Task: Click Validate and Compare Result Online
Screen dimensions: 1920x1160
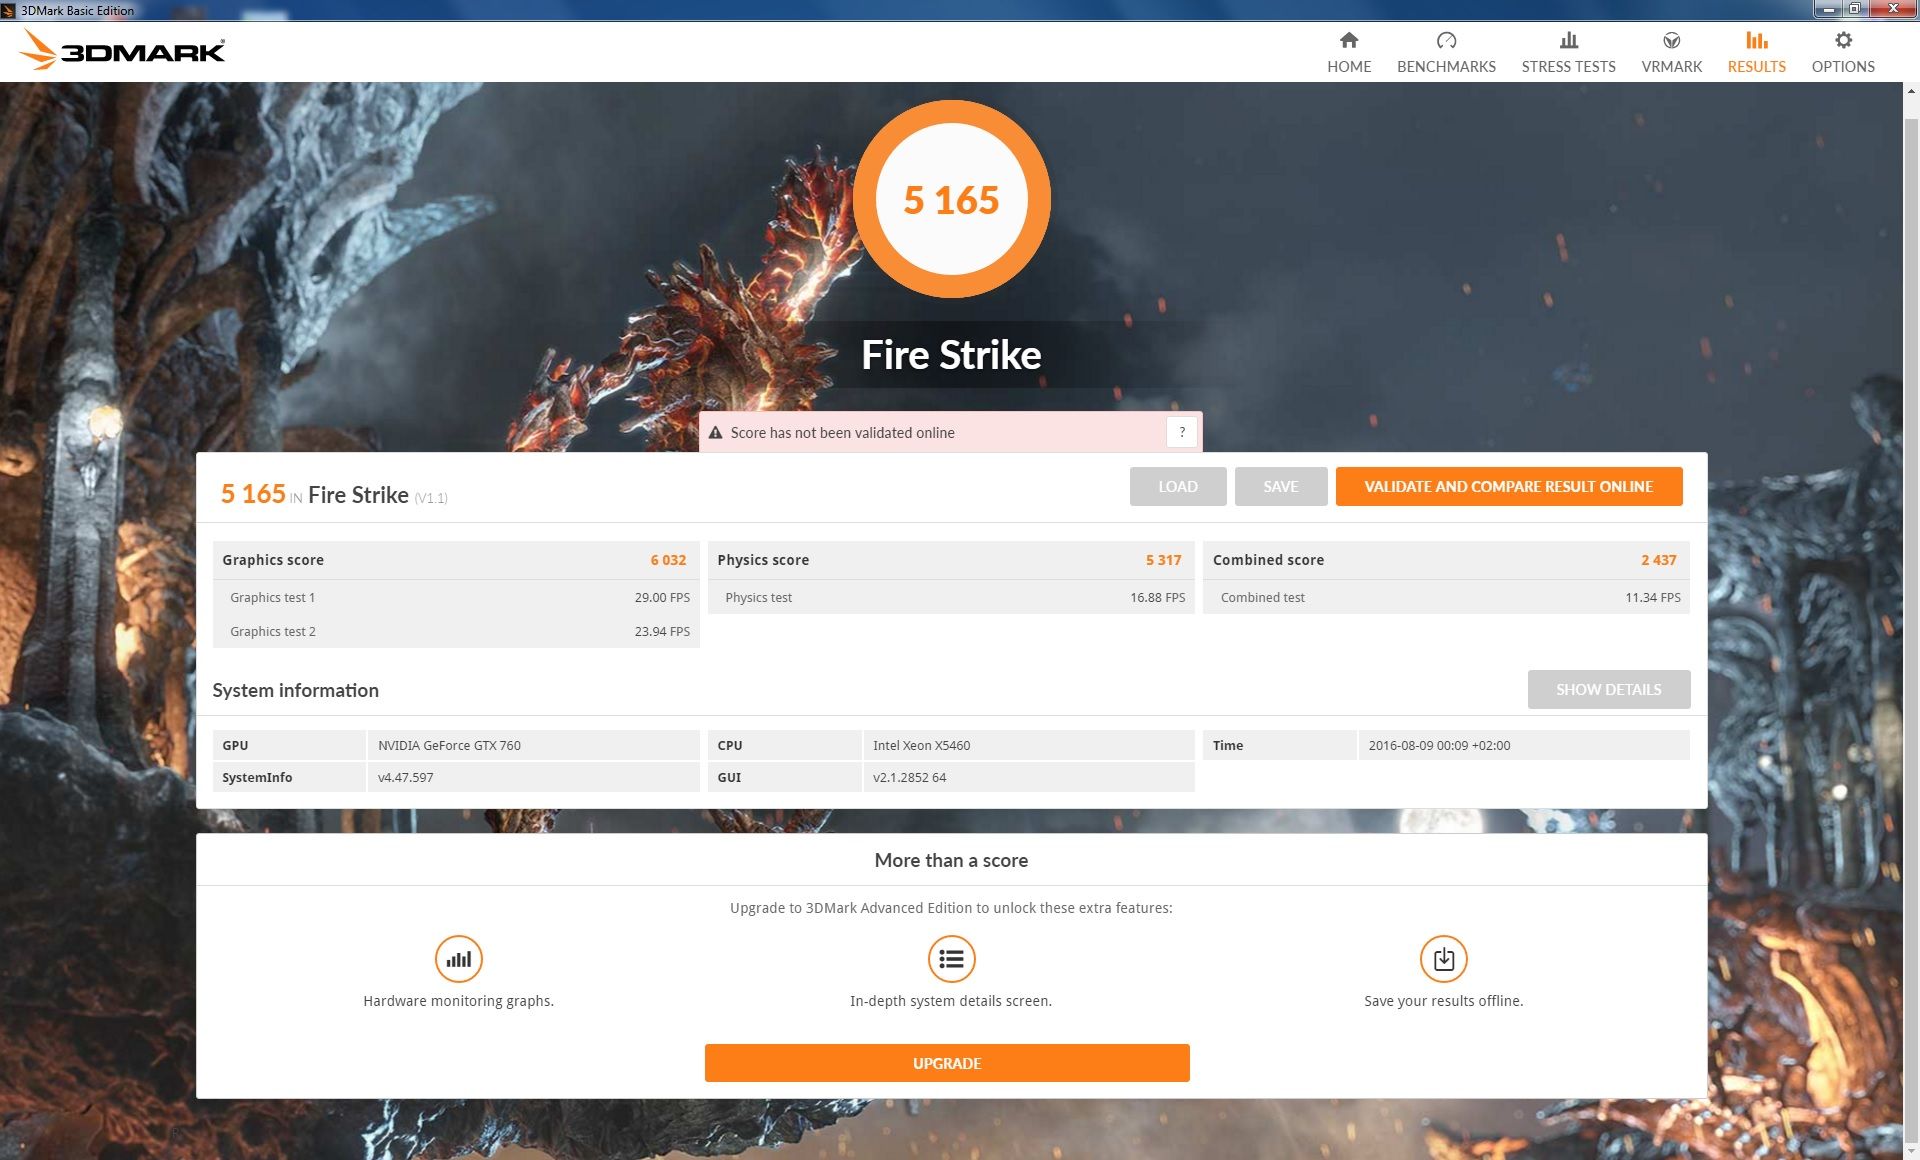Action: pos(1508,487)
